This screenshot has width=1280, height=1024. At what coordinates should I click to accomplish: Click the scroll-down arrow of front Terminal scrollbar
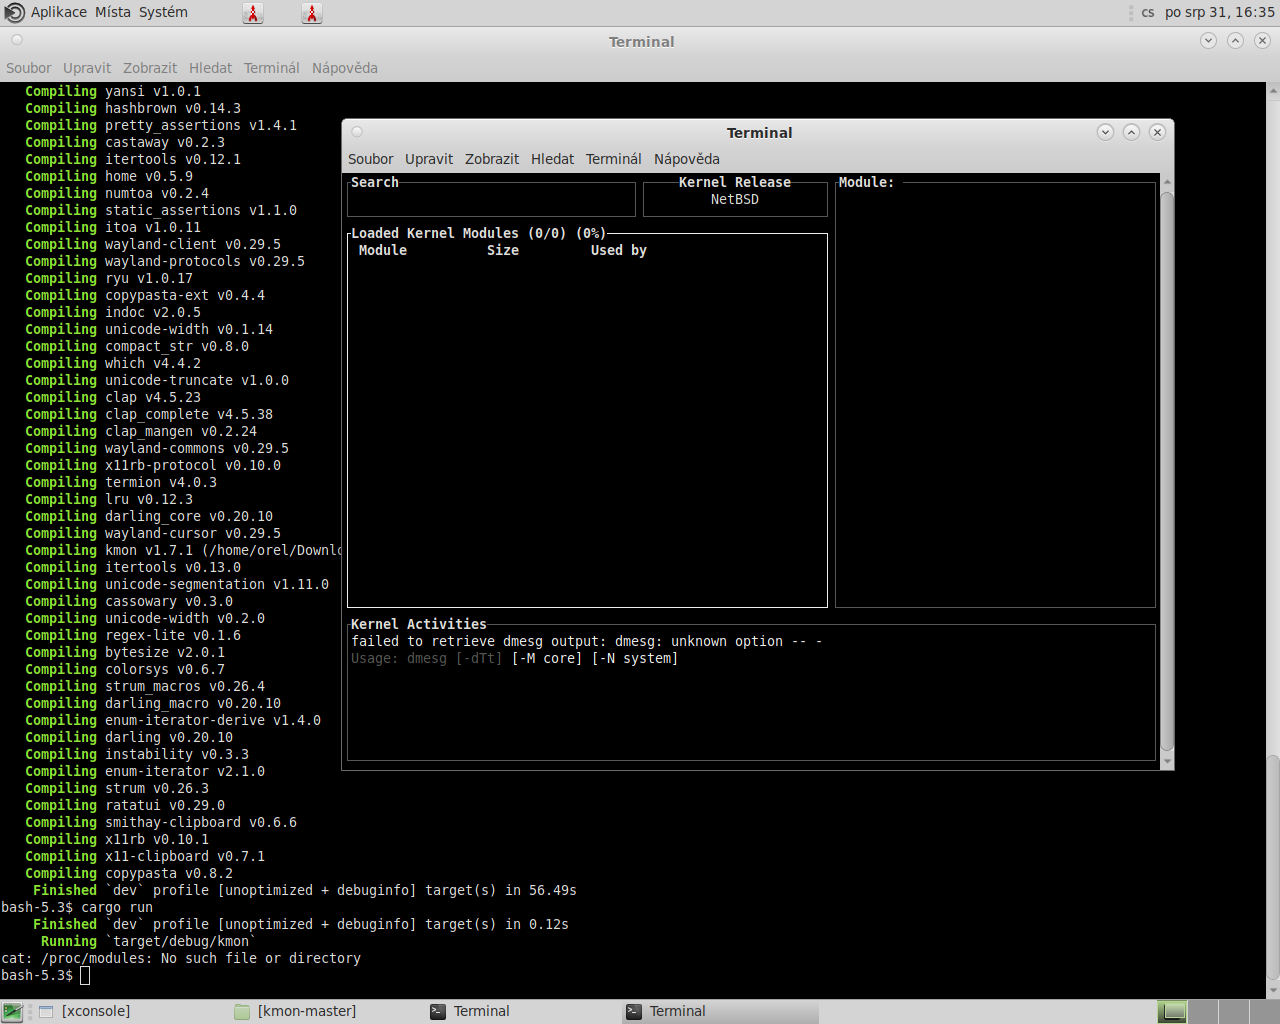point(1167,762)
